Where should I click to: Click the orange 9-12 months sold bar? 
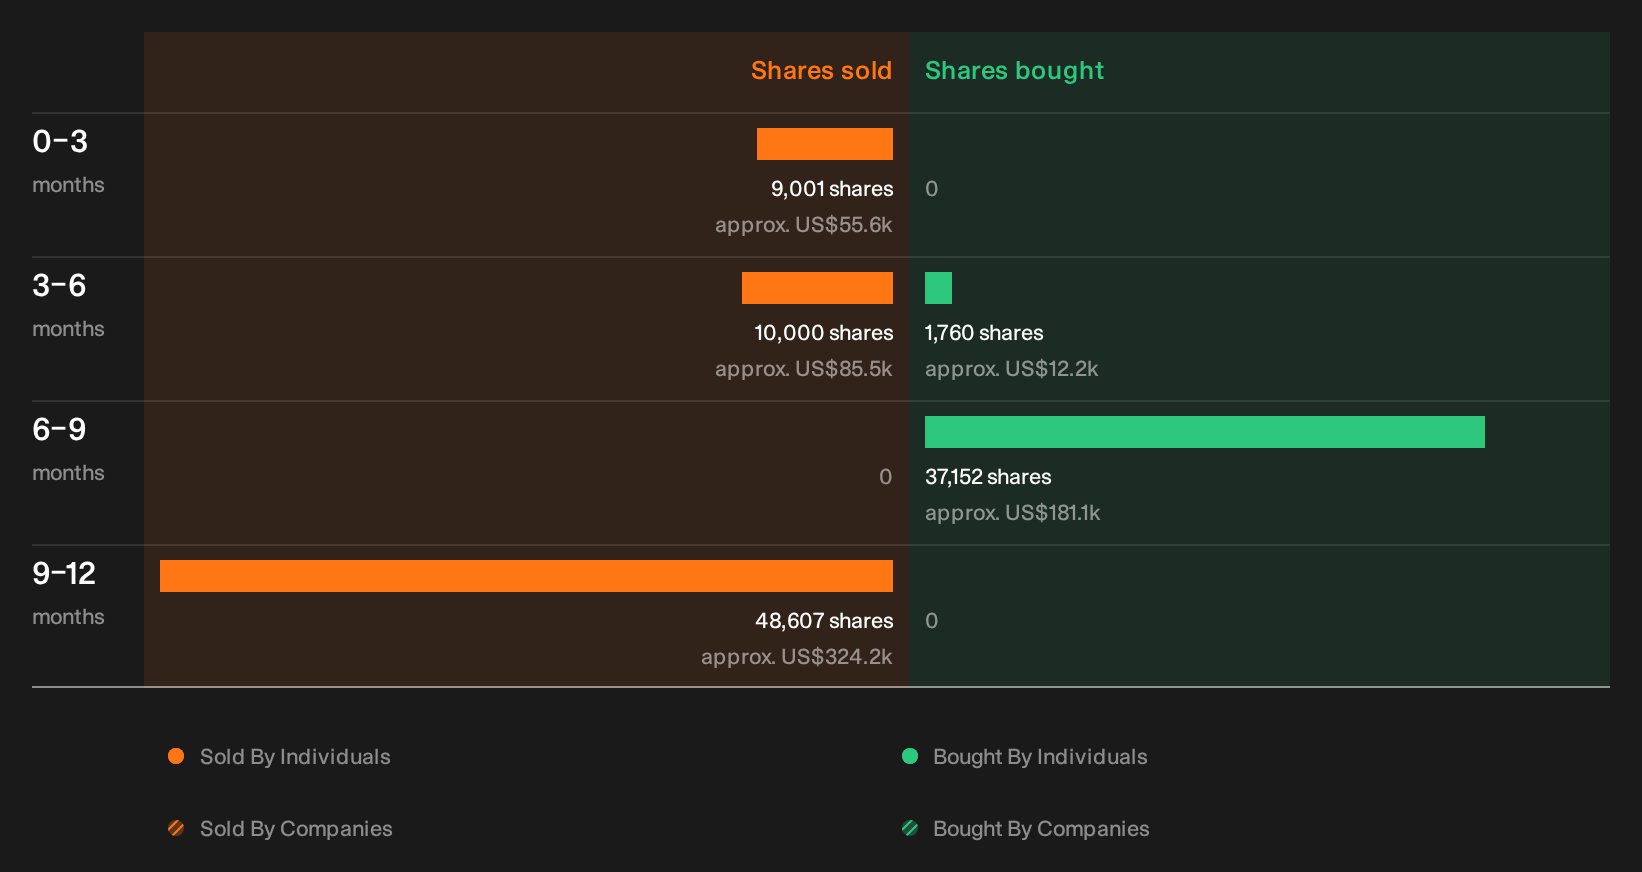coord(526,576)
